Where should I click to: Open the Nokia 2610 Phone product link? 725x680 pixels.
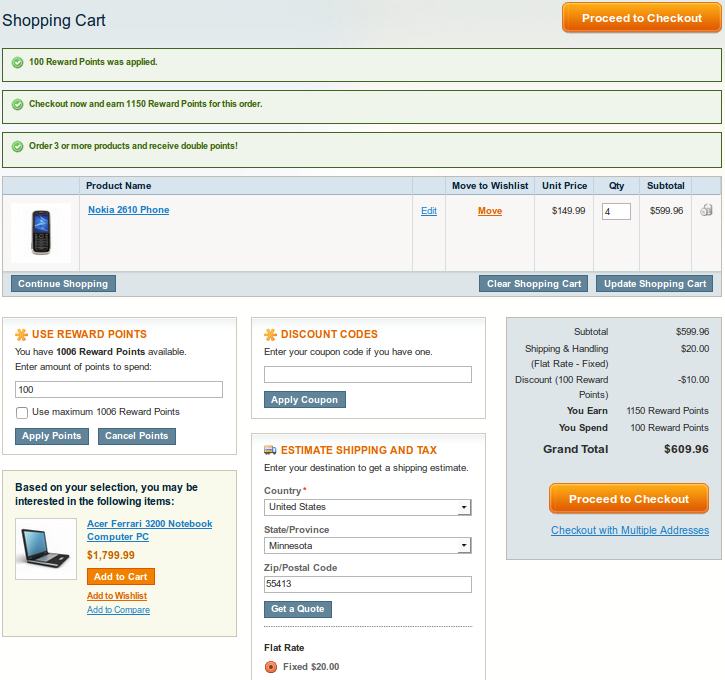pyautogui.click(x=128, y=210)
